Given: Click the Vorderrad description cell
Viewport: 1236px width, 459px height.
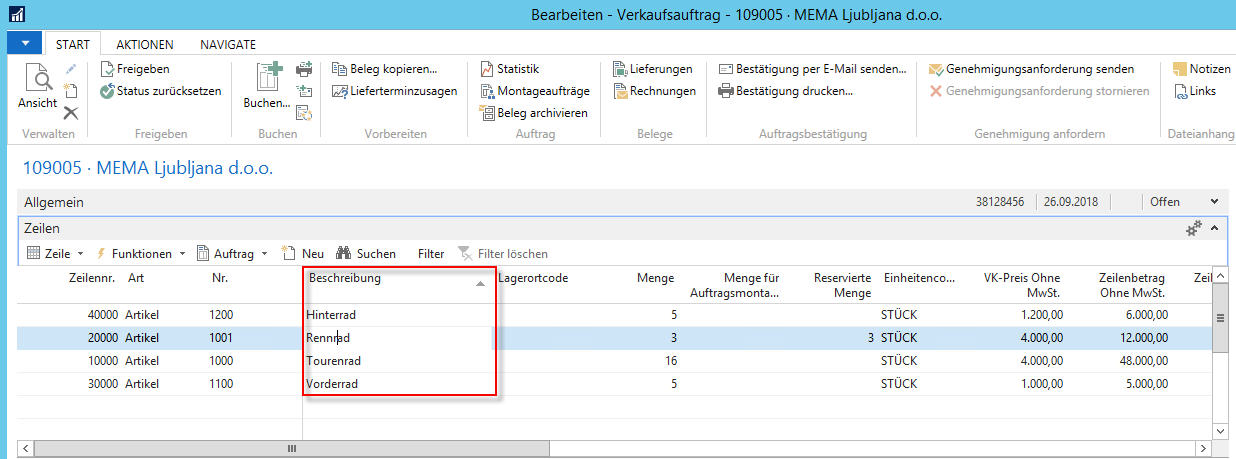Looking at the screenshot, I should pos(398,384).
